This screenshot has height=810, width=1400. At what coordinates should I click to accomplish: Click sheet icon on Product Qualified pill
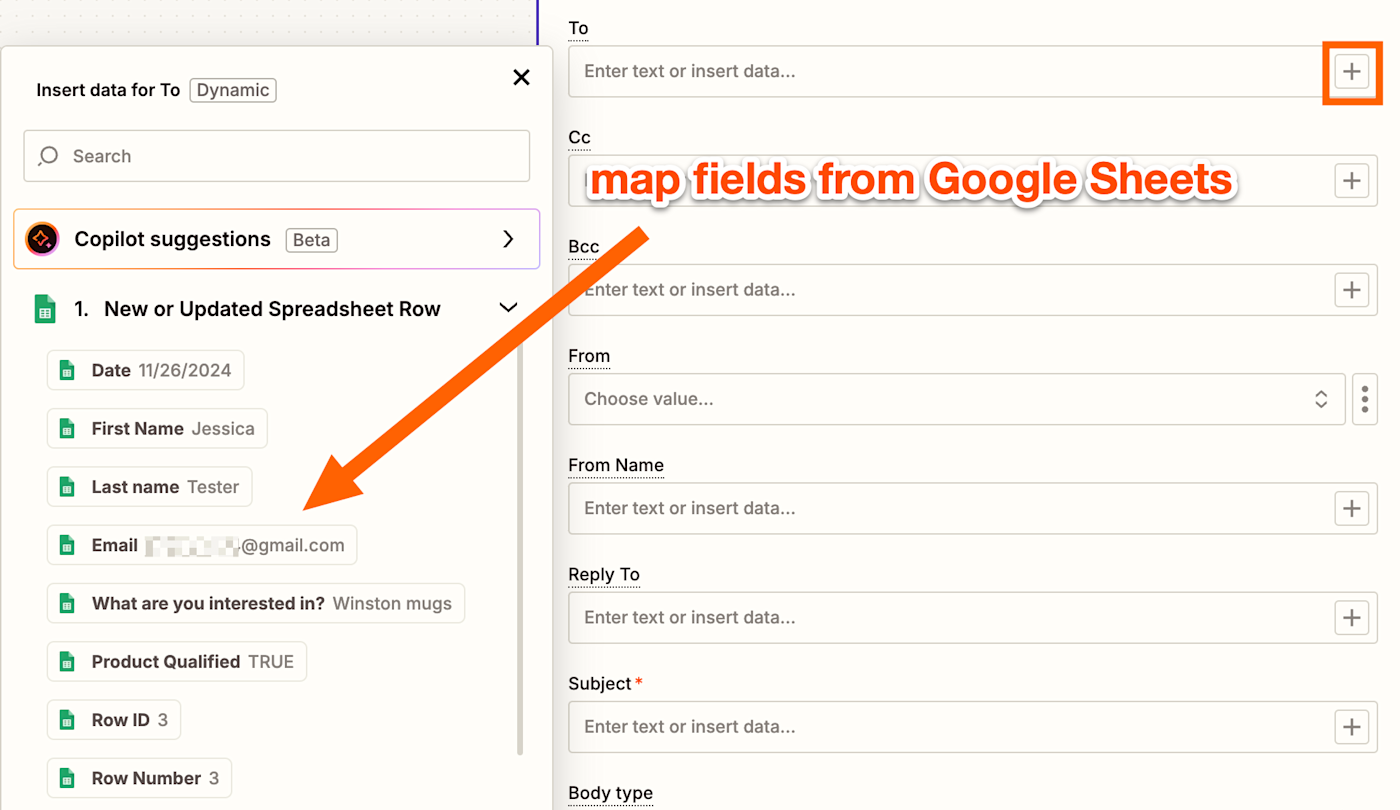(67, 661)
